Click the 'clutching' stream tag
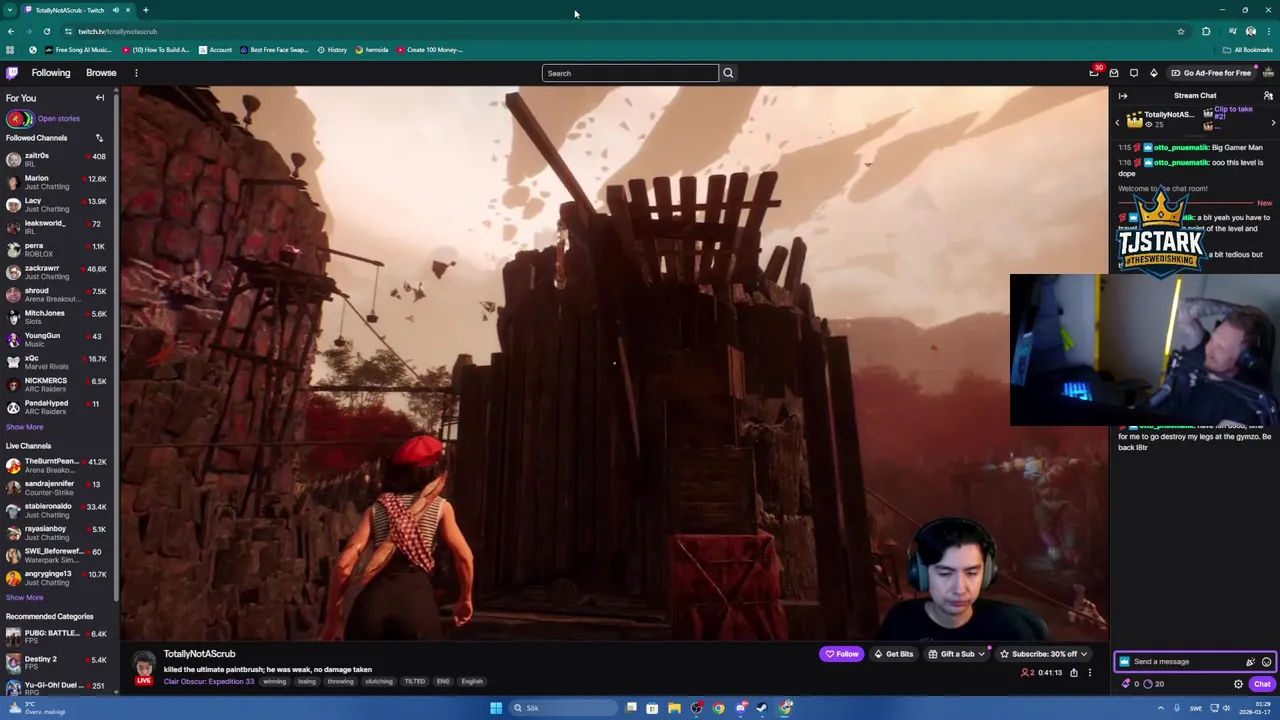The width and height of the screenshot is (1280, 720). 379,681
